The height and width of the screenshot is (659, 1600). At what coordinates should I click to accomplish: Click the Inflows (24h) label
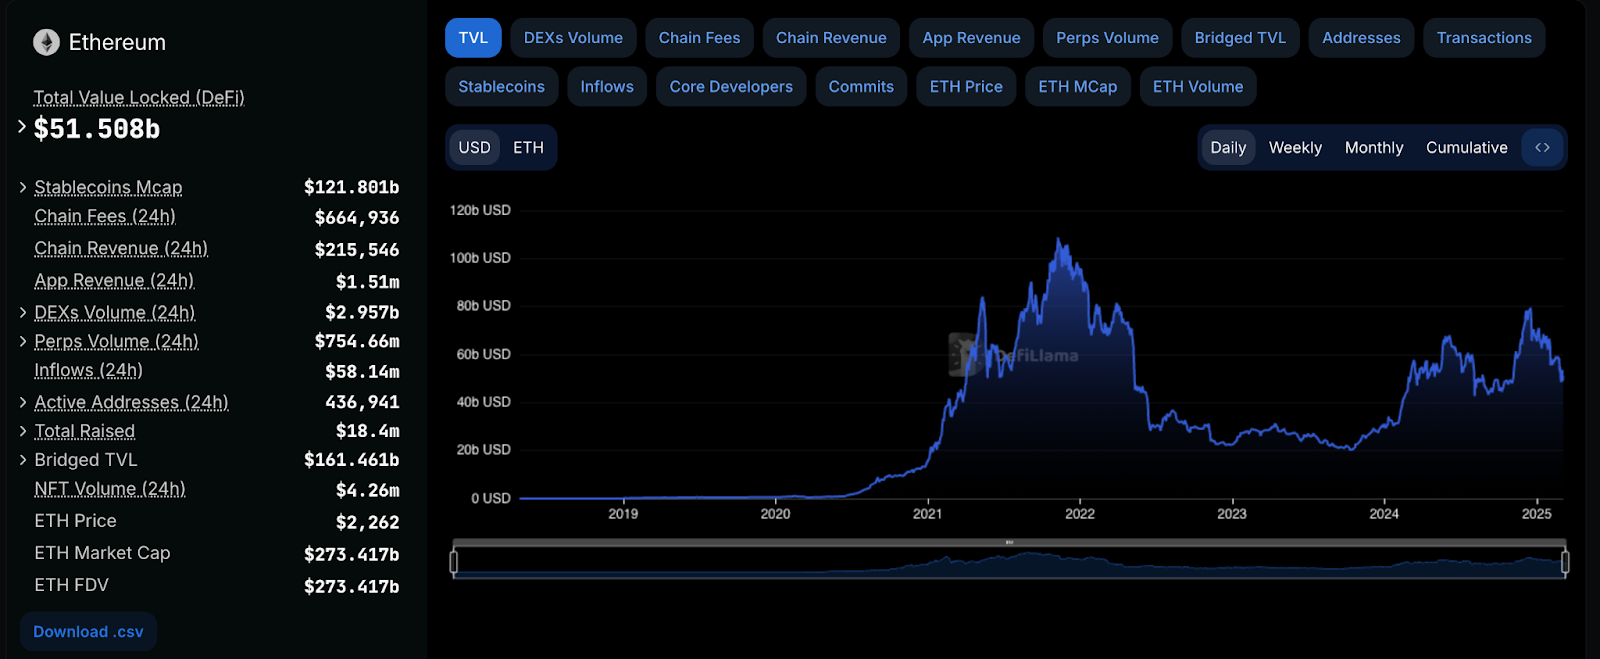point(88,370)
